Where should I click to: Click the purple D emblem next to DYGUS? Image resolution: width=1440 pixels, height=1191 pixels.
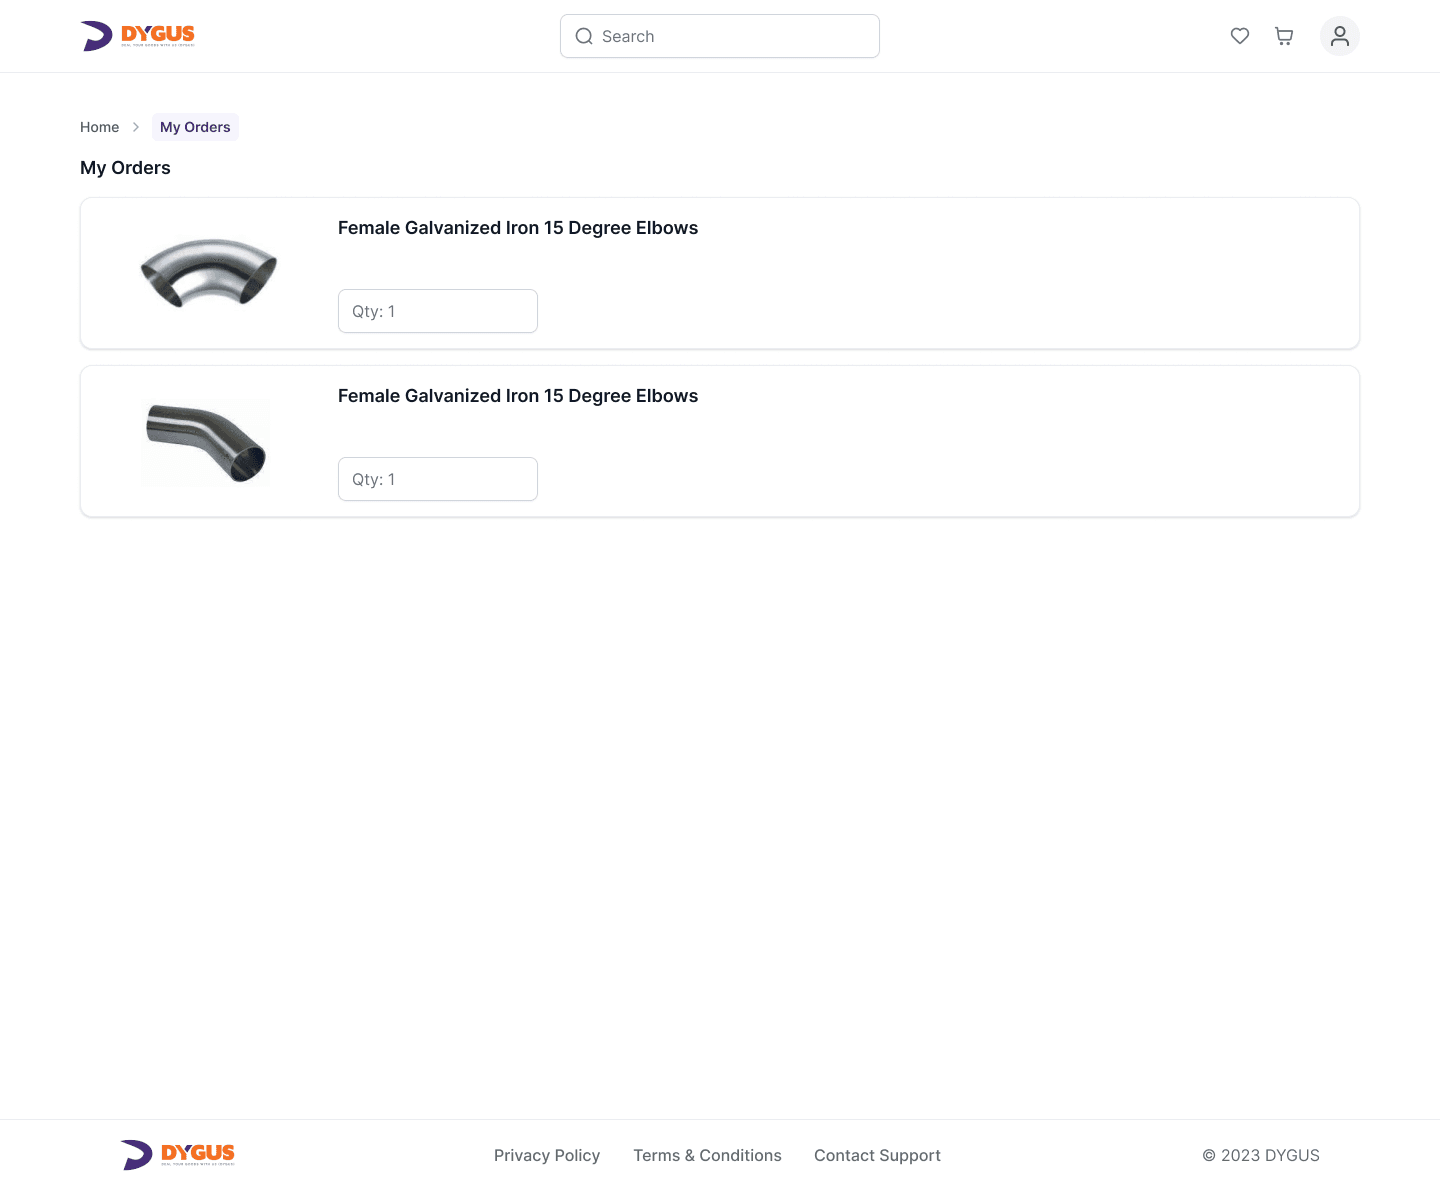96,35
